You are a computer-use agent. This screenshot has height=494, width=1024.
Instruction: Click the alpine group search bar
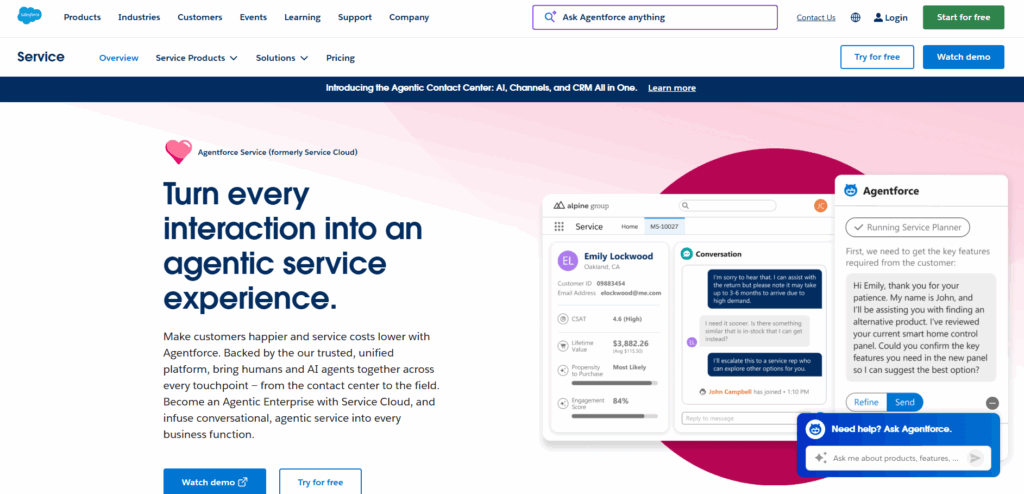coord(727,205)
